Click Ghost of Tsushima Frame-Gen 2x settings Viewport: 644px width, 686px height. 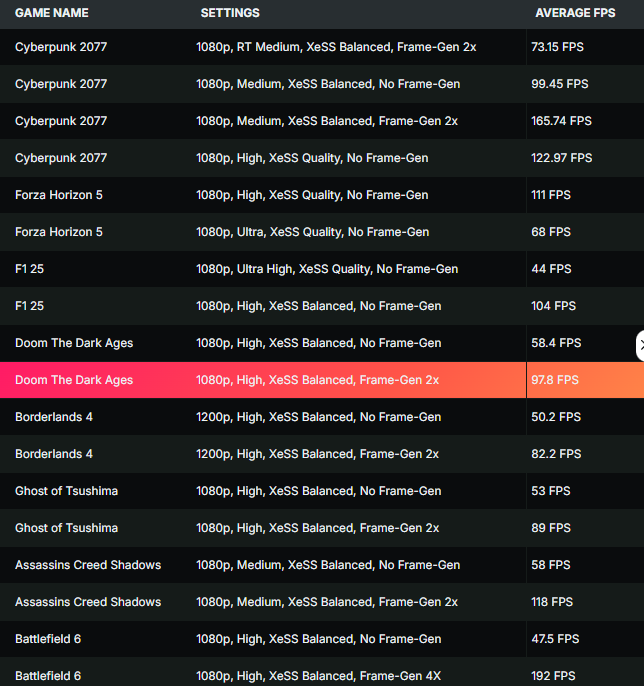(317, 528)
